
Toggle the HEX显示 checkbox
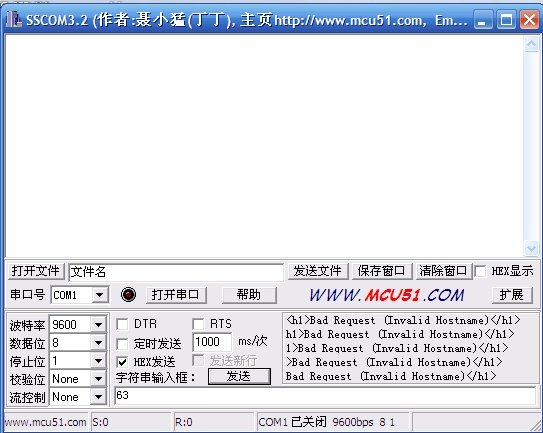(x=480, y=271)
